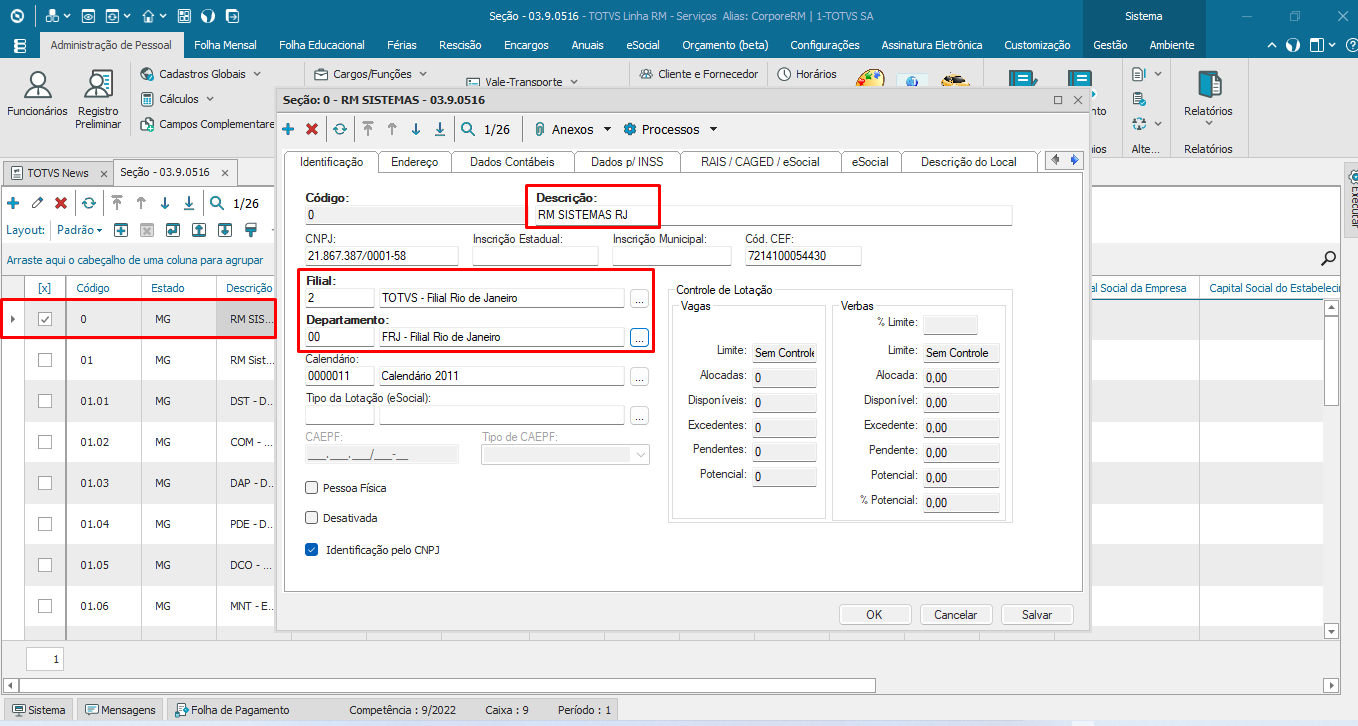
Task: Jump to last record in list toolbar
Action: (x=189, y=203)
